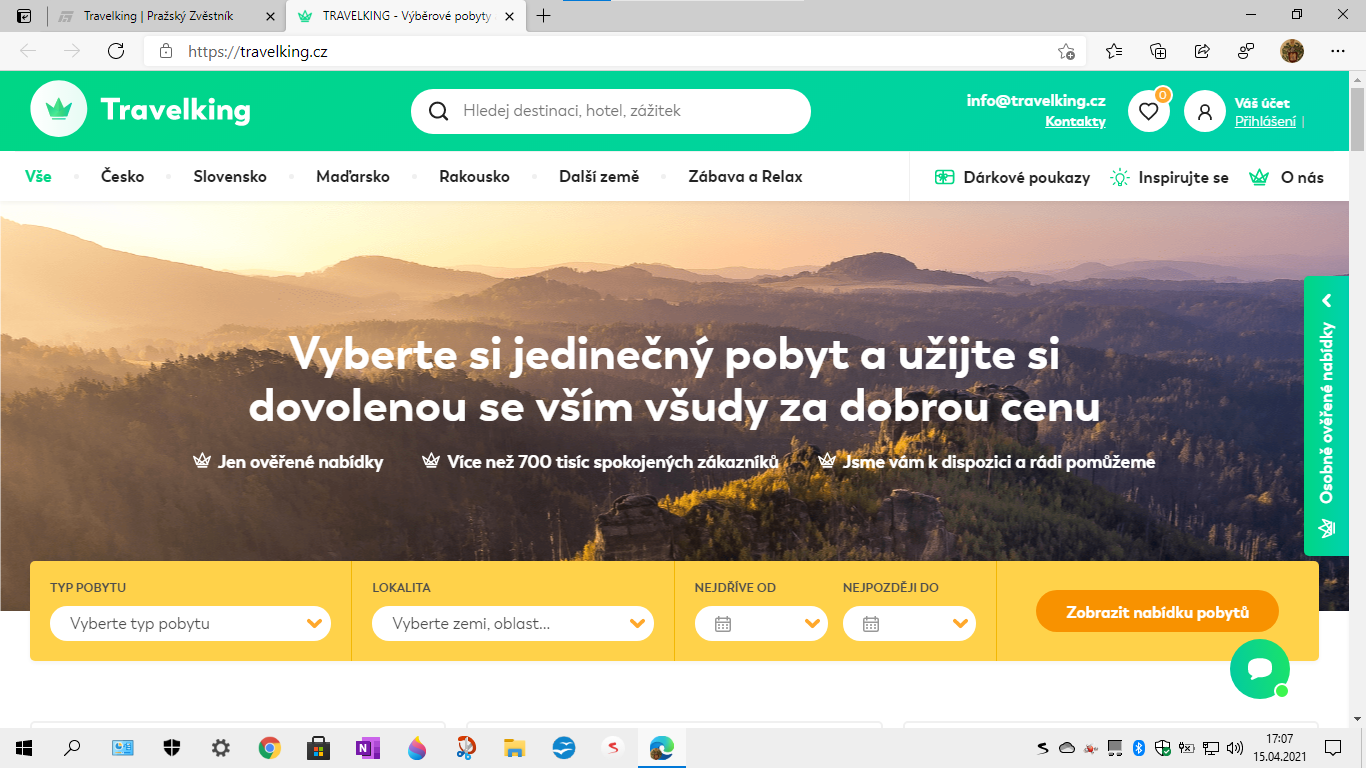Open favorites via the heart icon
The image size is (1366, 768).
point(1148,111)
